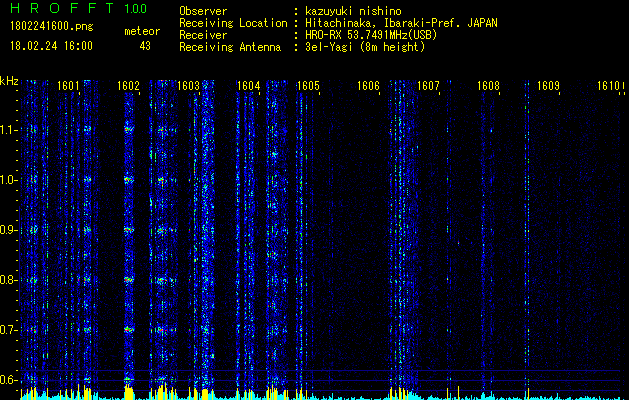Click observer name kazuyuki nishino
The height and width of the screenshot is (400, 629).
[x=353, y=11]
